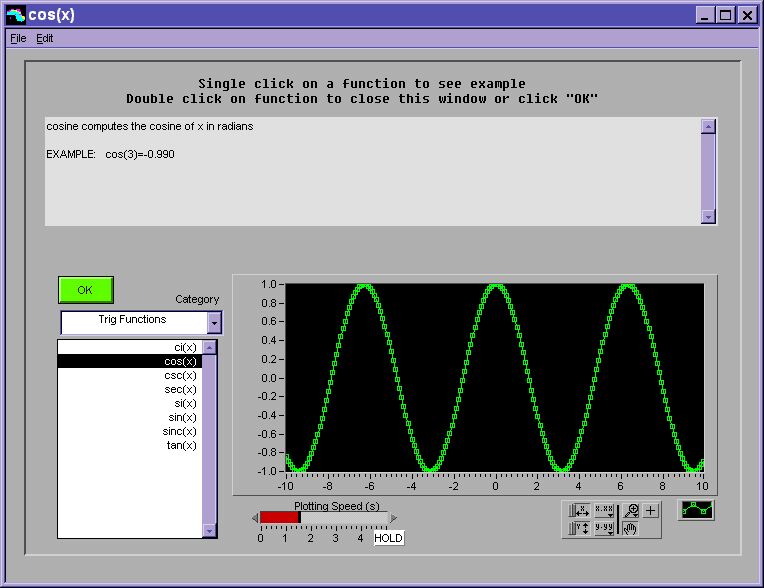The width and height of the screenshot is (764, 588).
Task: Select the crosshair cursor tool
Action: click(x=651, y=511)
